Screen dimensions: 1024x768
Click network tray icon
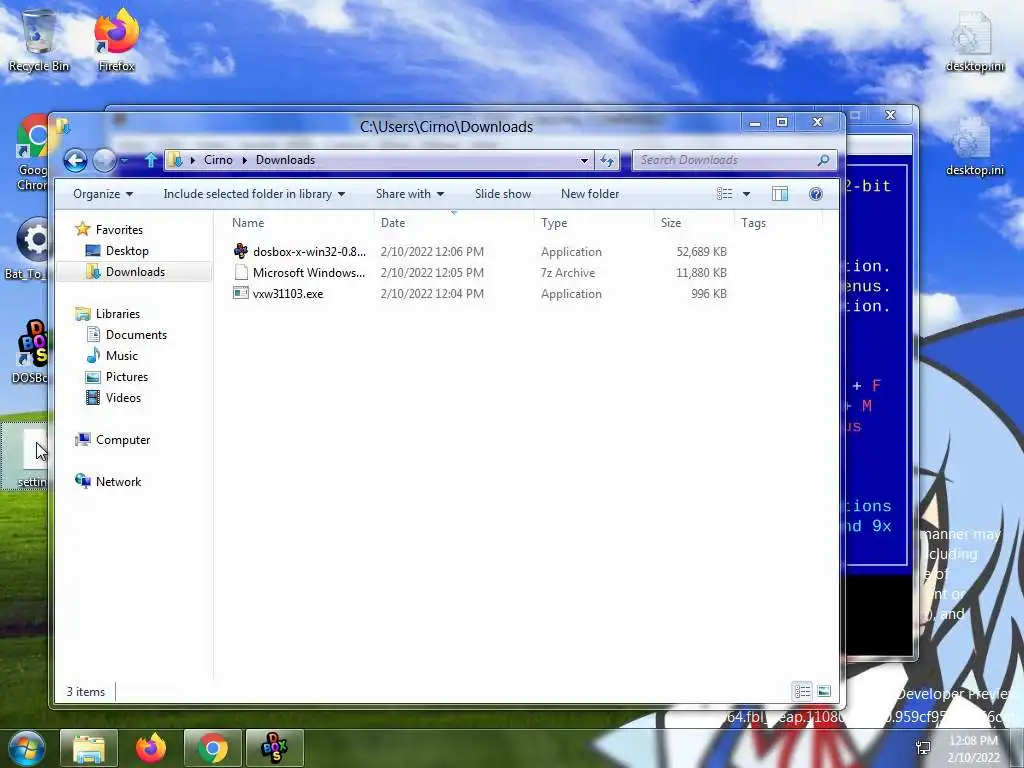pyautogui.click(x=923, y=748)
